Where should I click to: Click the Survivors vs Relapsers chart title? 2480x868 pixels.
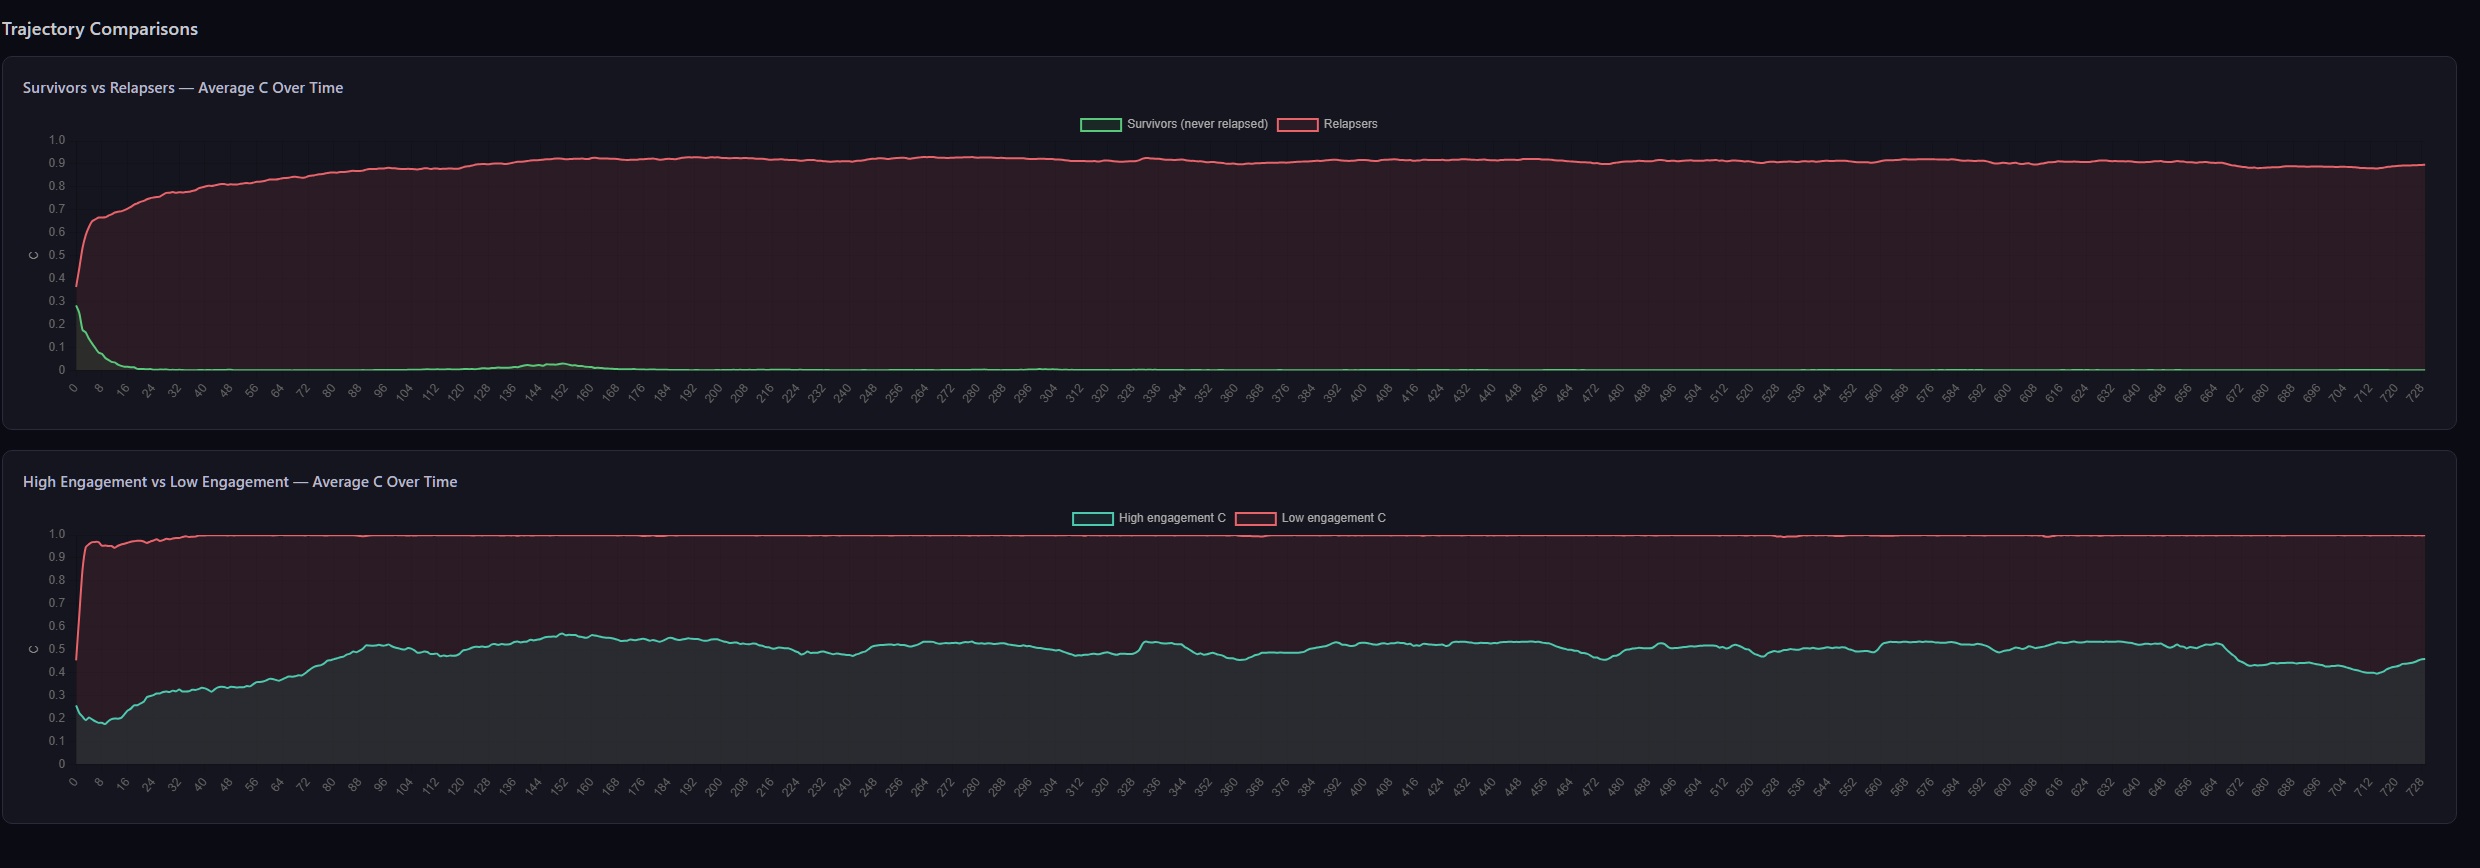pos(183,88)
